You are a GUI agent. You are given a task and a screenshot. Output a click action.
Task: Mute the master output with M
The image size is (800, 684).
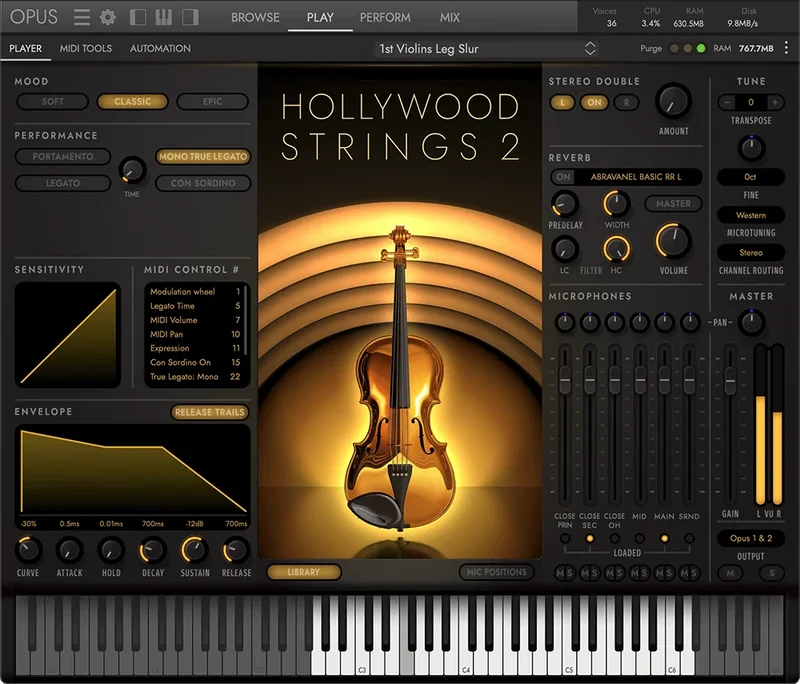coord(730,573)
